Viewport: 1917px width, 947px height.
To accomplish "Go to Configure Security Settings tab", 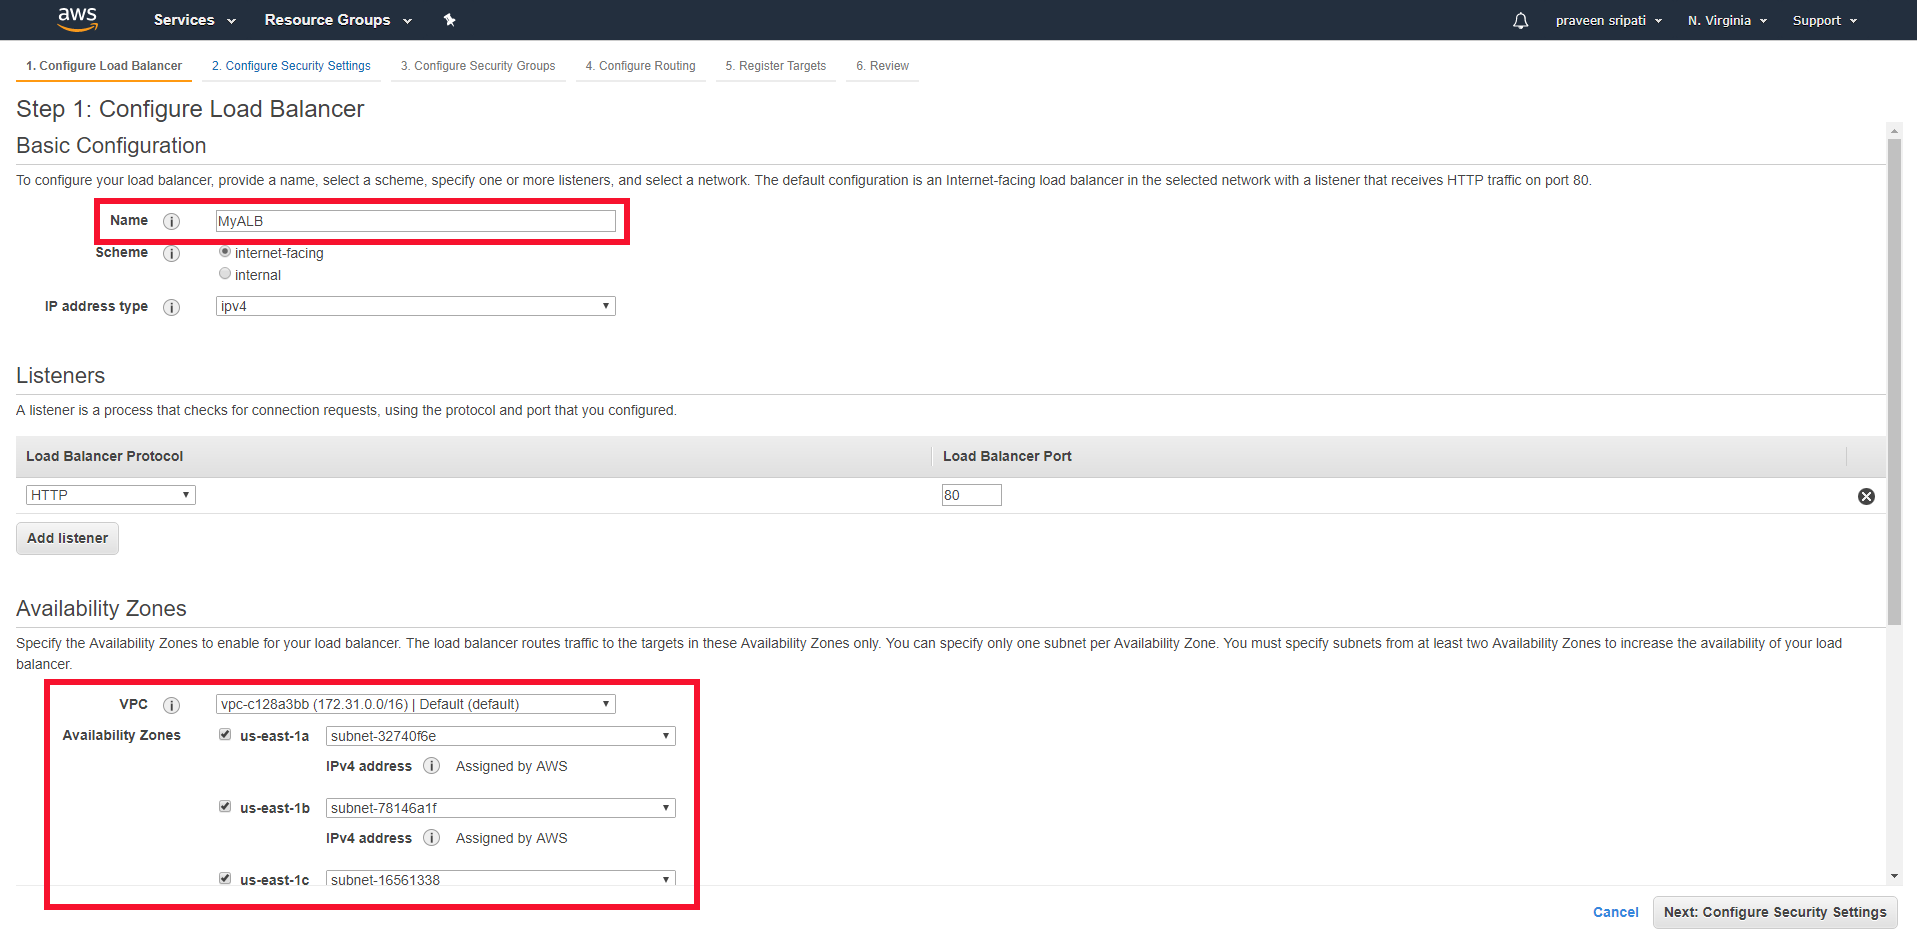I will pyautogui.click(x=291, y=66).
